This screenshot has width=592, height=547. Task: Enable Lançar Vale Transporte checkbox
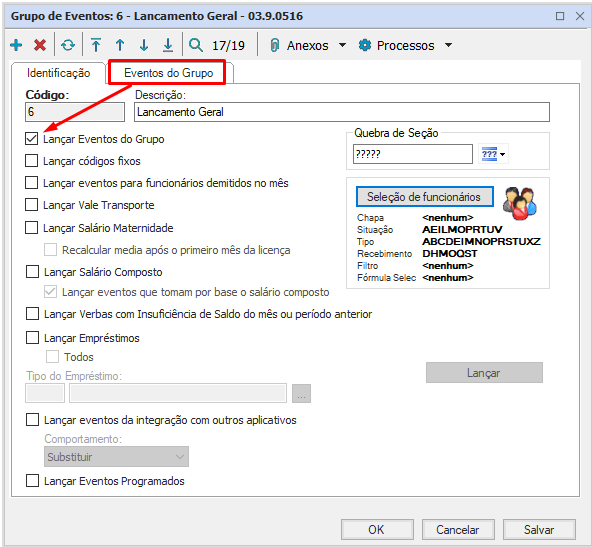[x=31, y=205]
